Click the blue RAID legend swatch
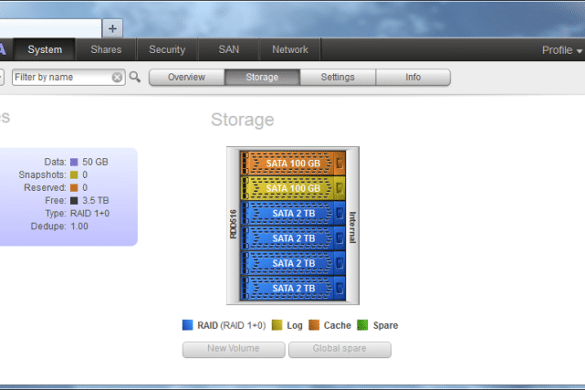585x390 pixels. [187, 325]
